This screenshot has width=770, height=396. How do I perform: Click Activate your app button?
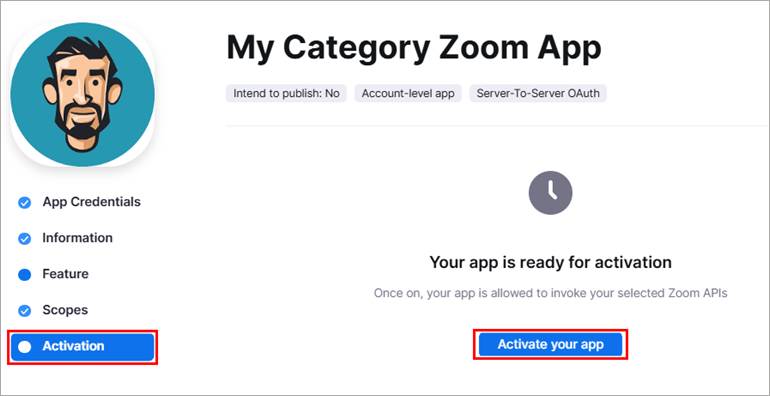[x=550, y=344]
